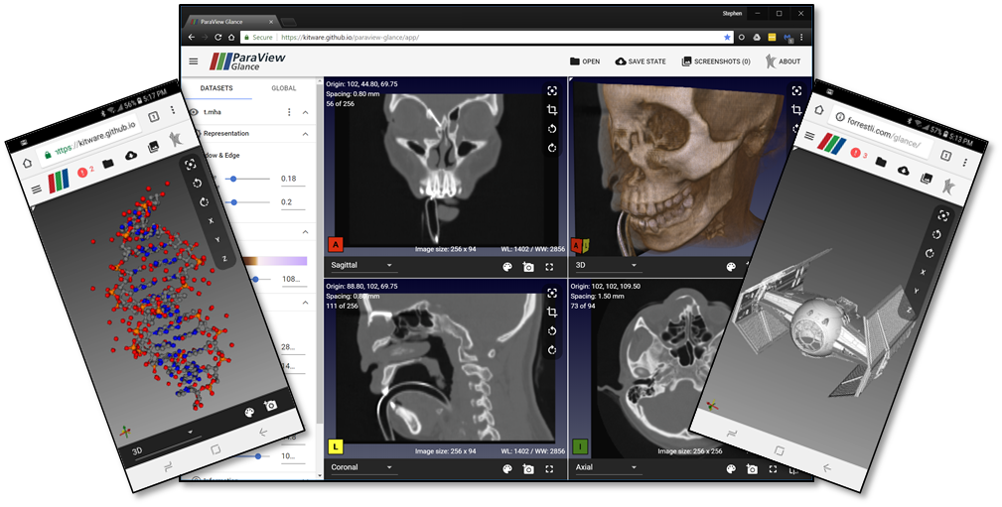1002x507 pixels.
Task: Collapse the t.mha dataset panel
Action: 305,113
